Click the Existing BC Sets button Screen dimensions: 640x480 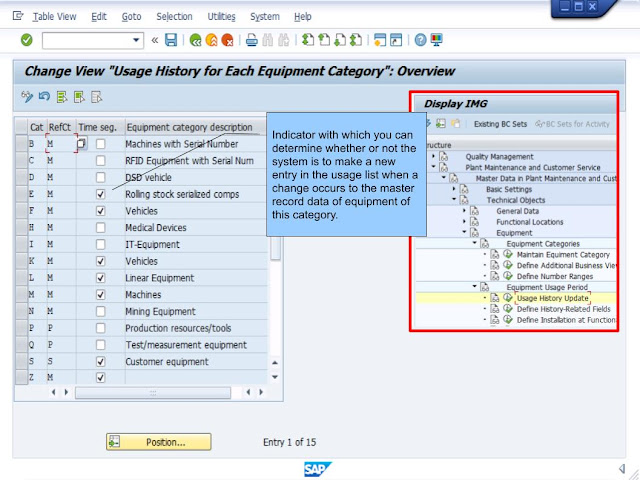pos(500,124)
